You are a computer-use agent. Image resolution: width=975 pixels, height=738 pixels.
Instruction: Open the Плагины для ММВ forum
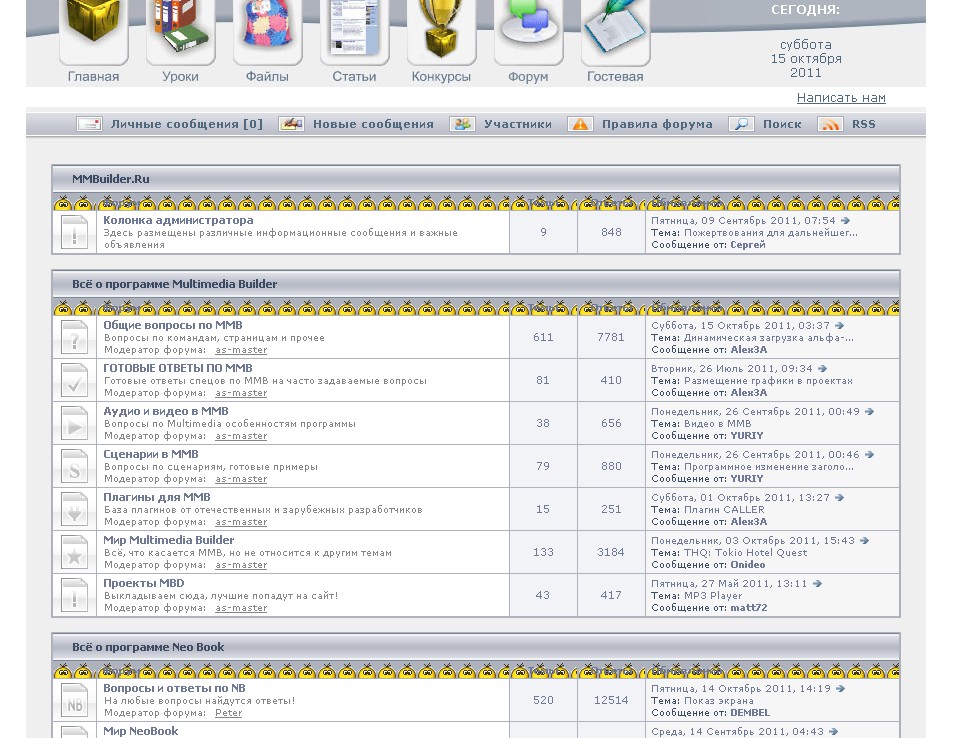click(x=157, y=497)
